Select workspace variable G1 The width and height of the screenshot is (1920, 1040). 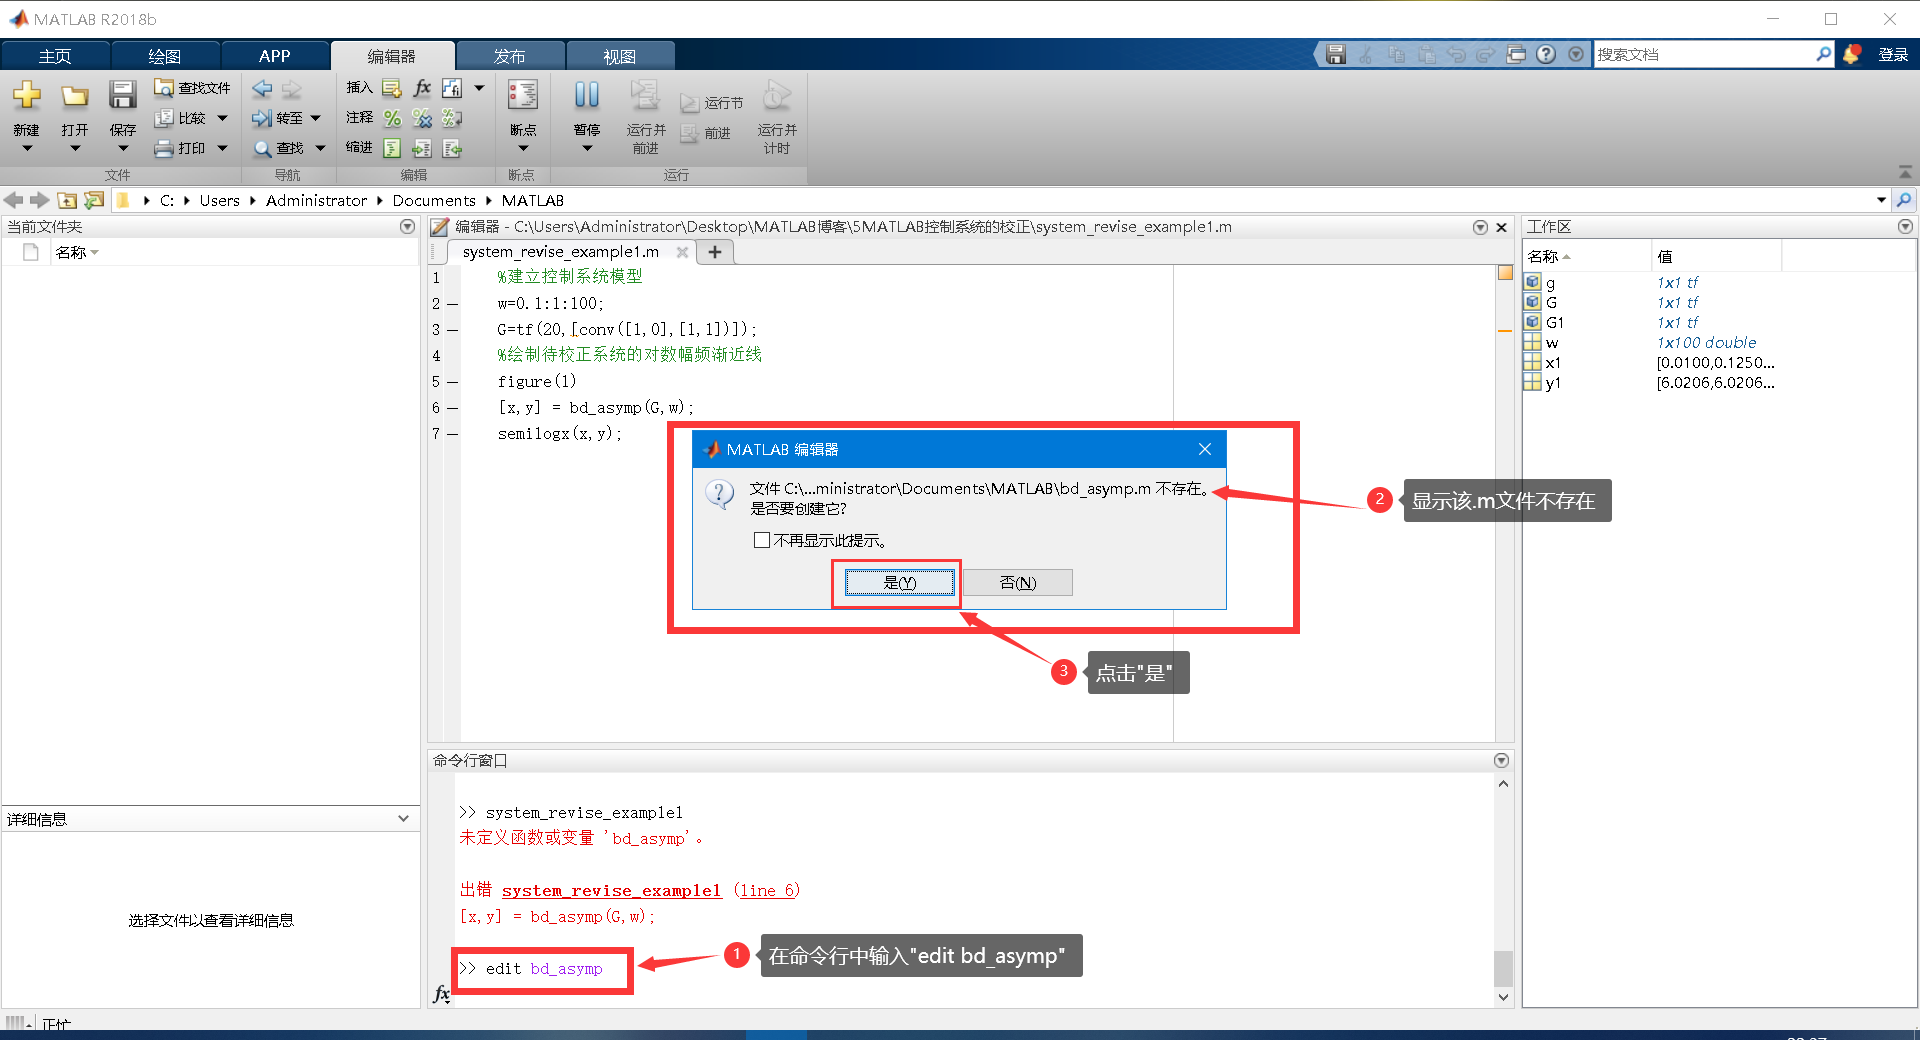[x=1554, y=322]
